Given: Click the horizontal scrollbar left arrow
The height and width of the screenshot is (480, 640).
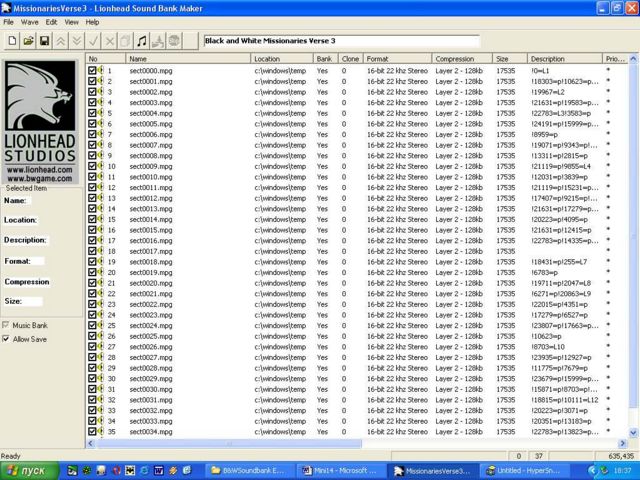Looking at the screenshot, I should [91, 443].
